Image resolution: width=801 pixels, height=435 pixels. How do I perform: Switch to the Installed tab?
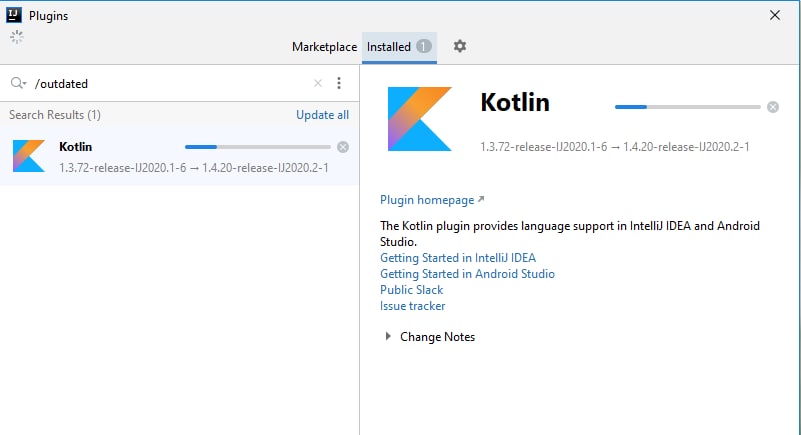pos(399,47)
